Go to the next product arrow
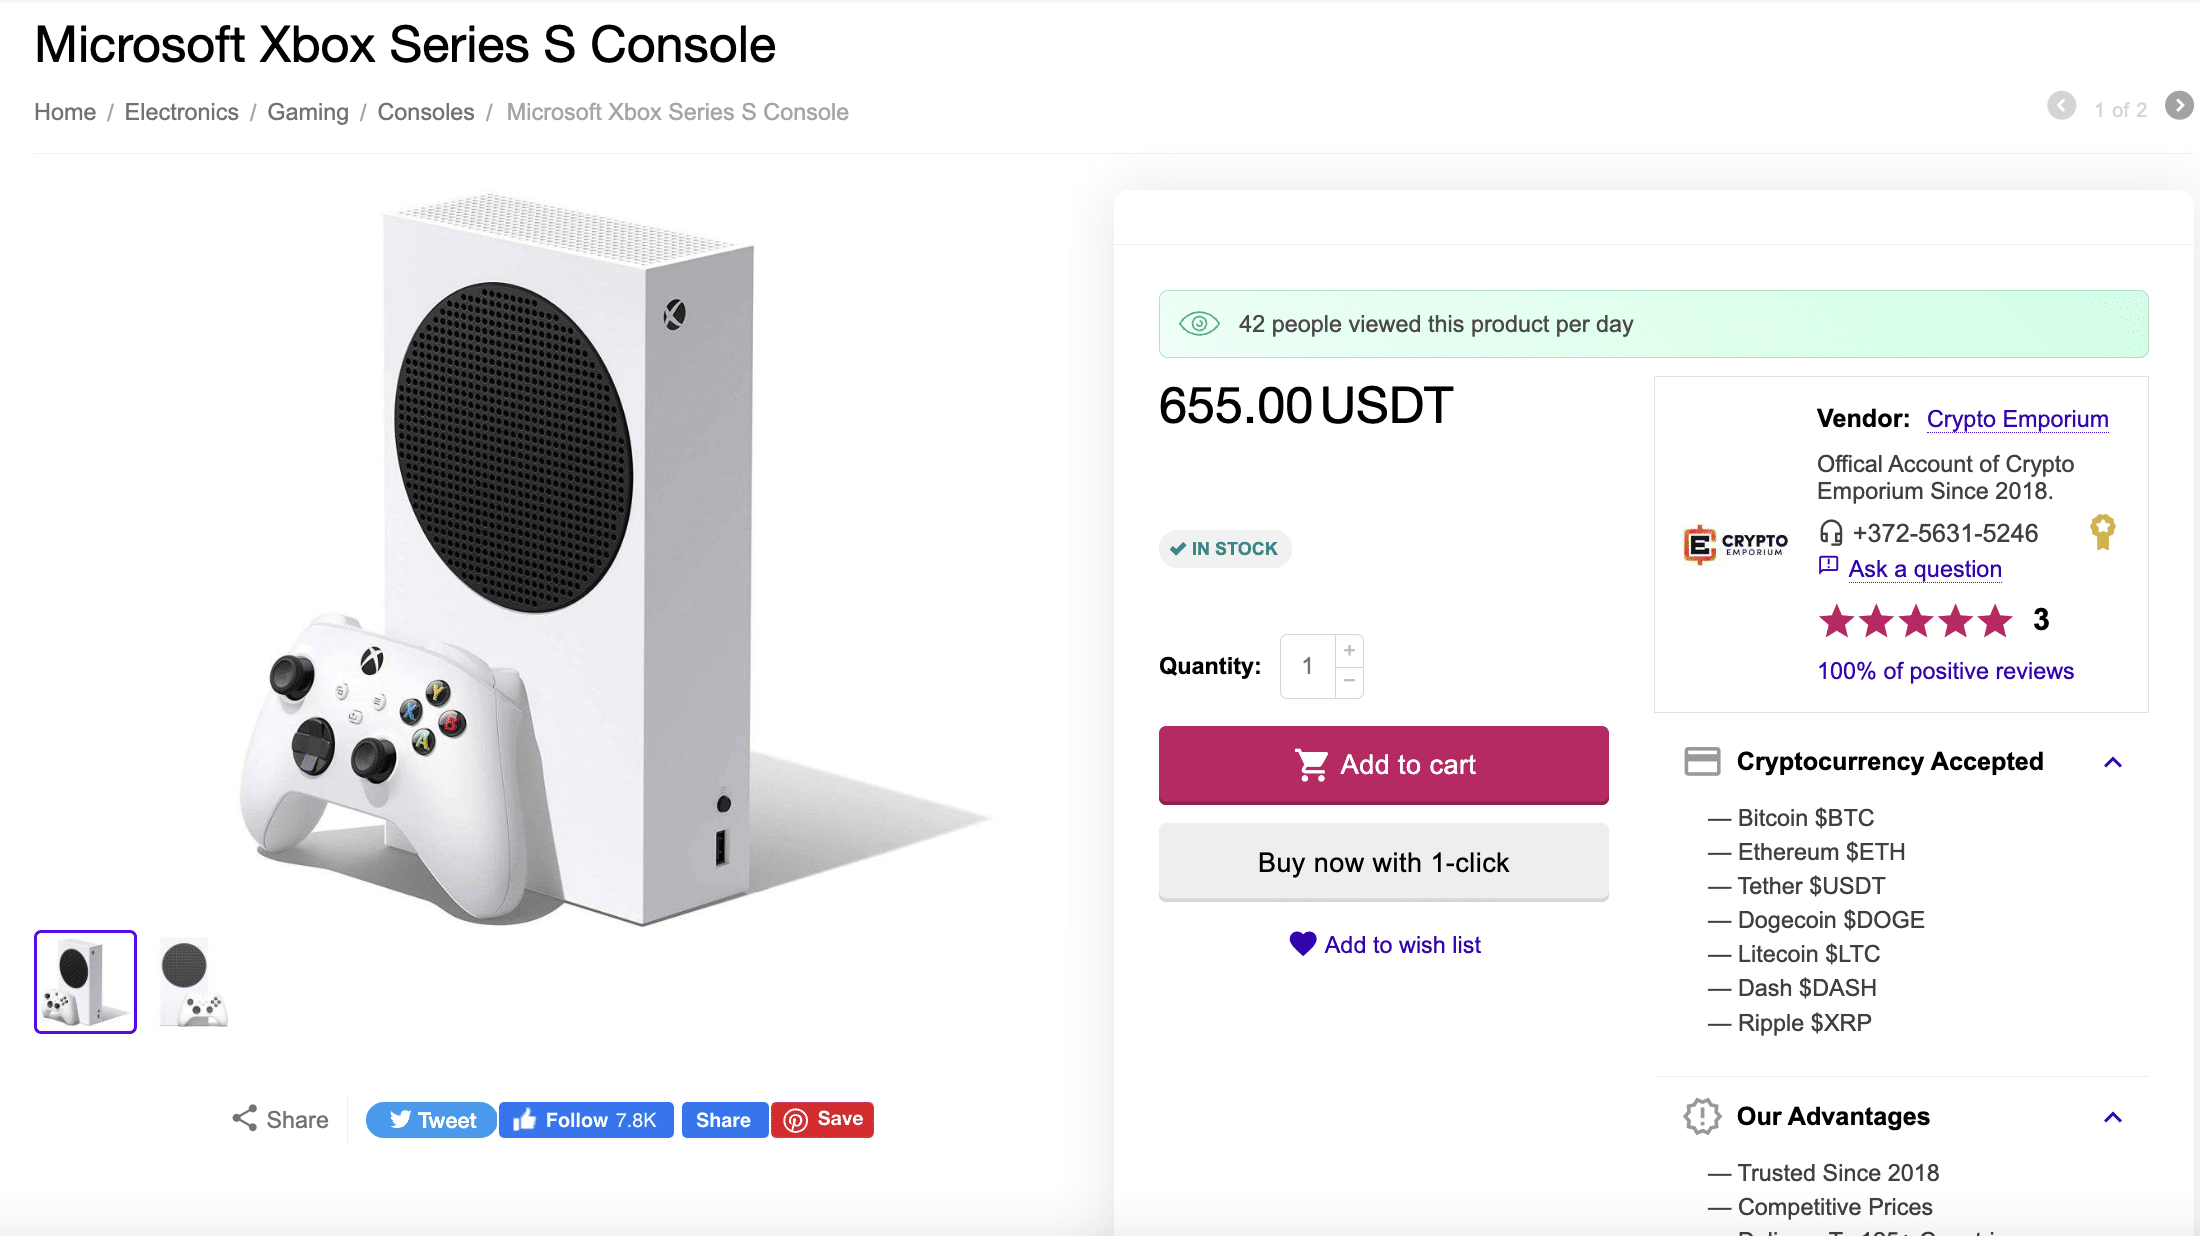This screenshot has width=2200, height=1236. (x=2179, y=105)
